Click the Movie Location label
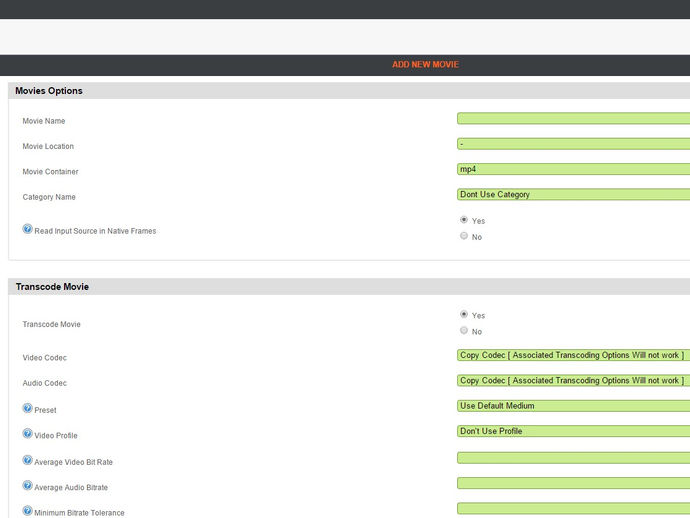 (x=48, y=146)
